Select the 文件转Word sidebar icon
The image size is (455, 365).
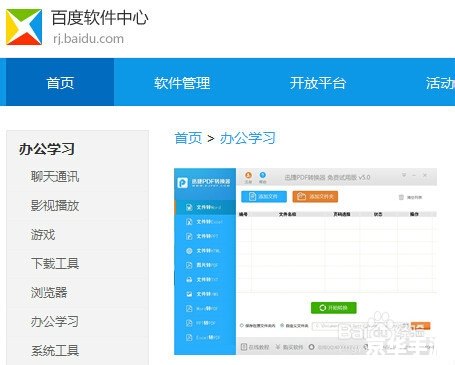pos(189,207)
